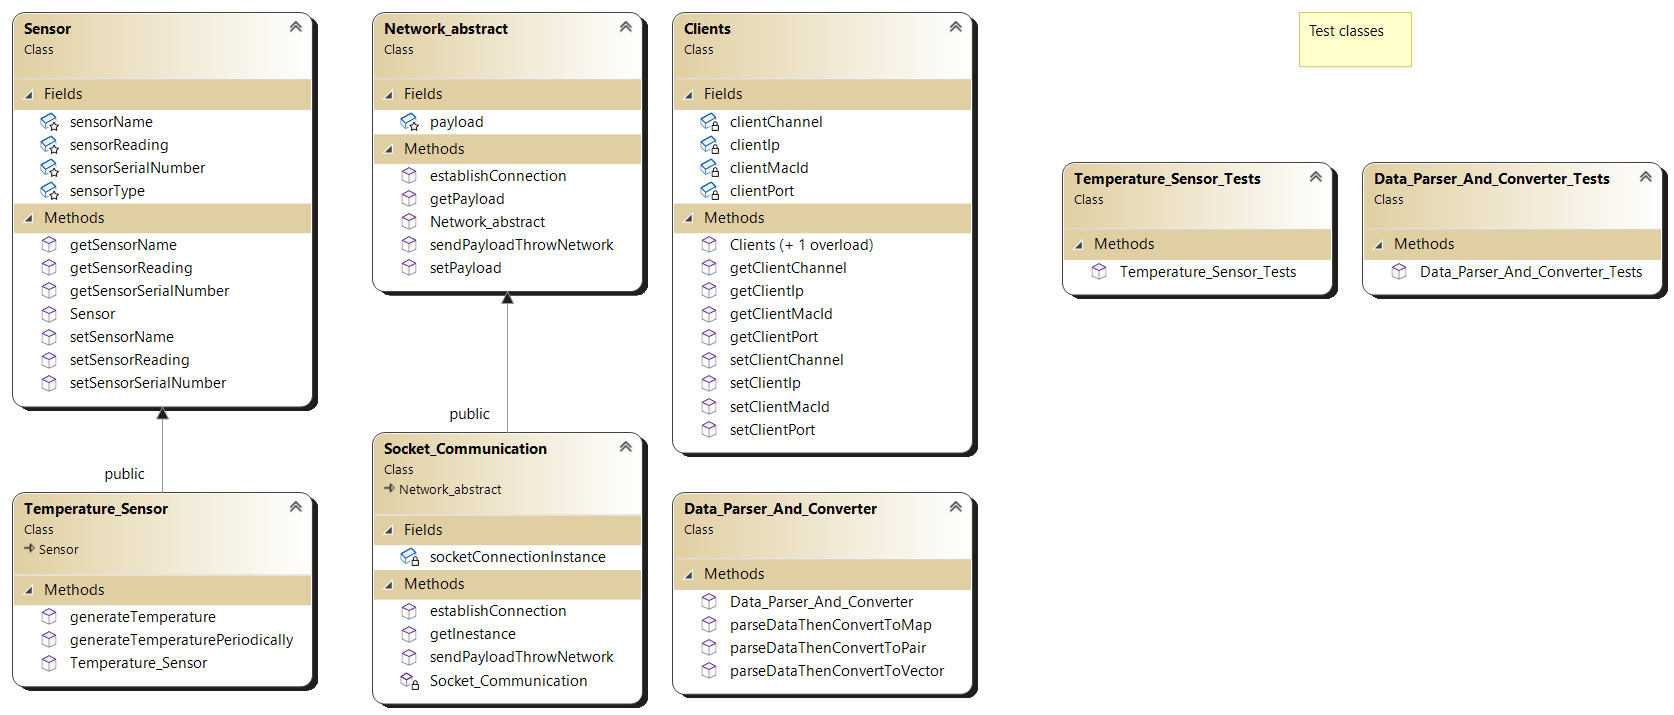Click the payload field icon

[409, 122]
